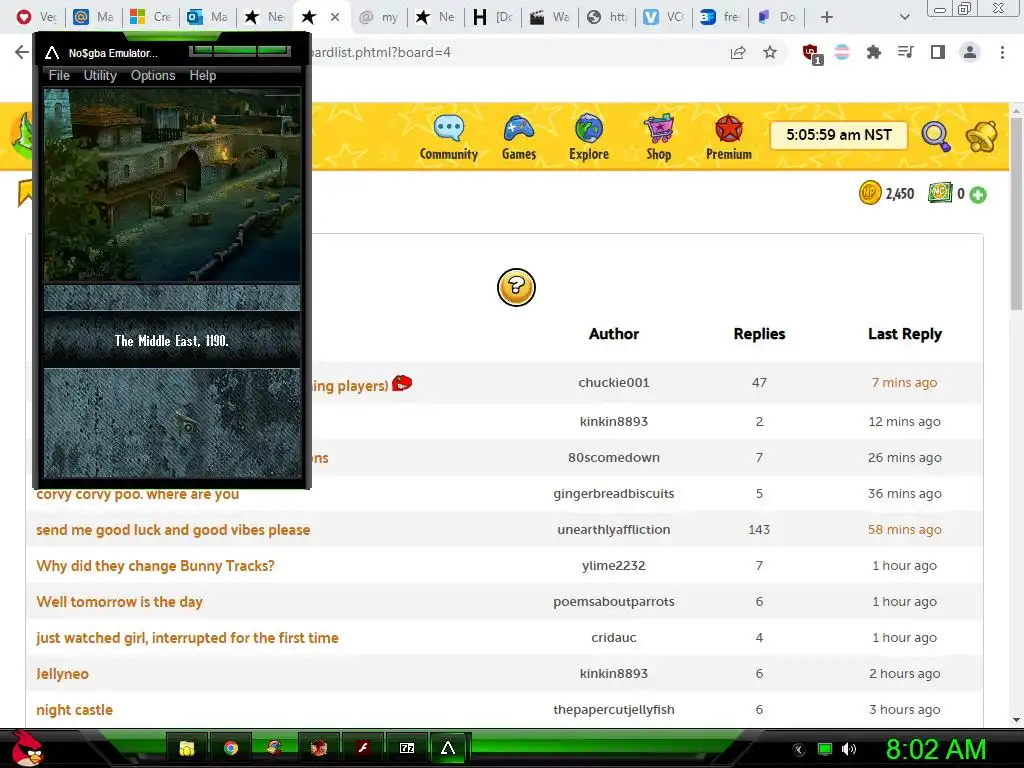The width and height of the screenshot is (1024, 768).
Task: Open the Help menu in No$gba
Action: [x=202, y=75]
